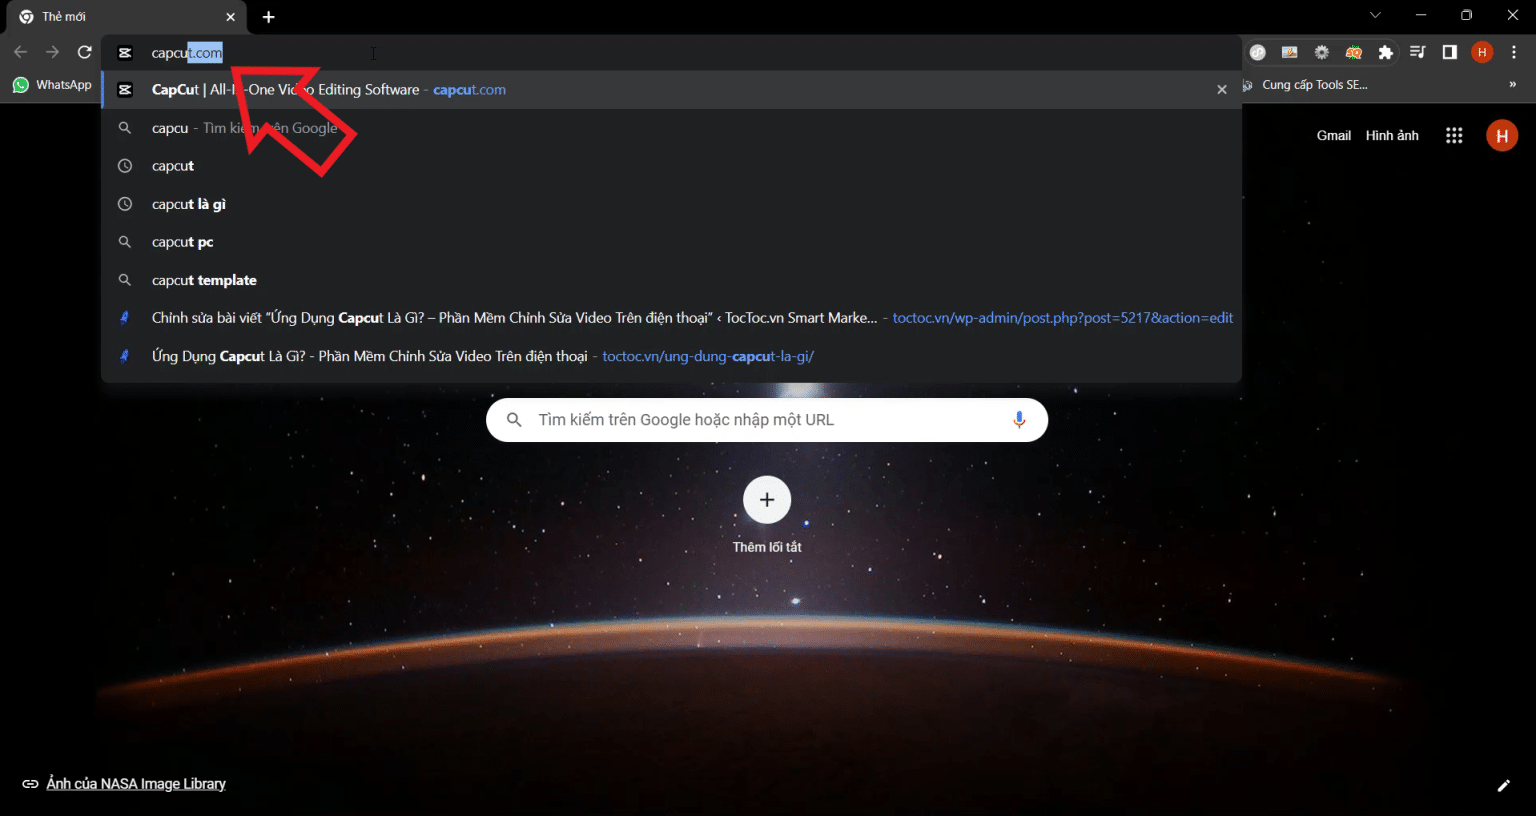Open the toctoc.vn/ung-dung-capcut-la-gi suggestion
1536x816 pixels.
tap(671, 356)
